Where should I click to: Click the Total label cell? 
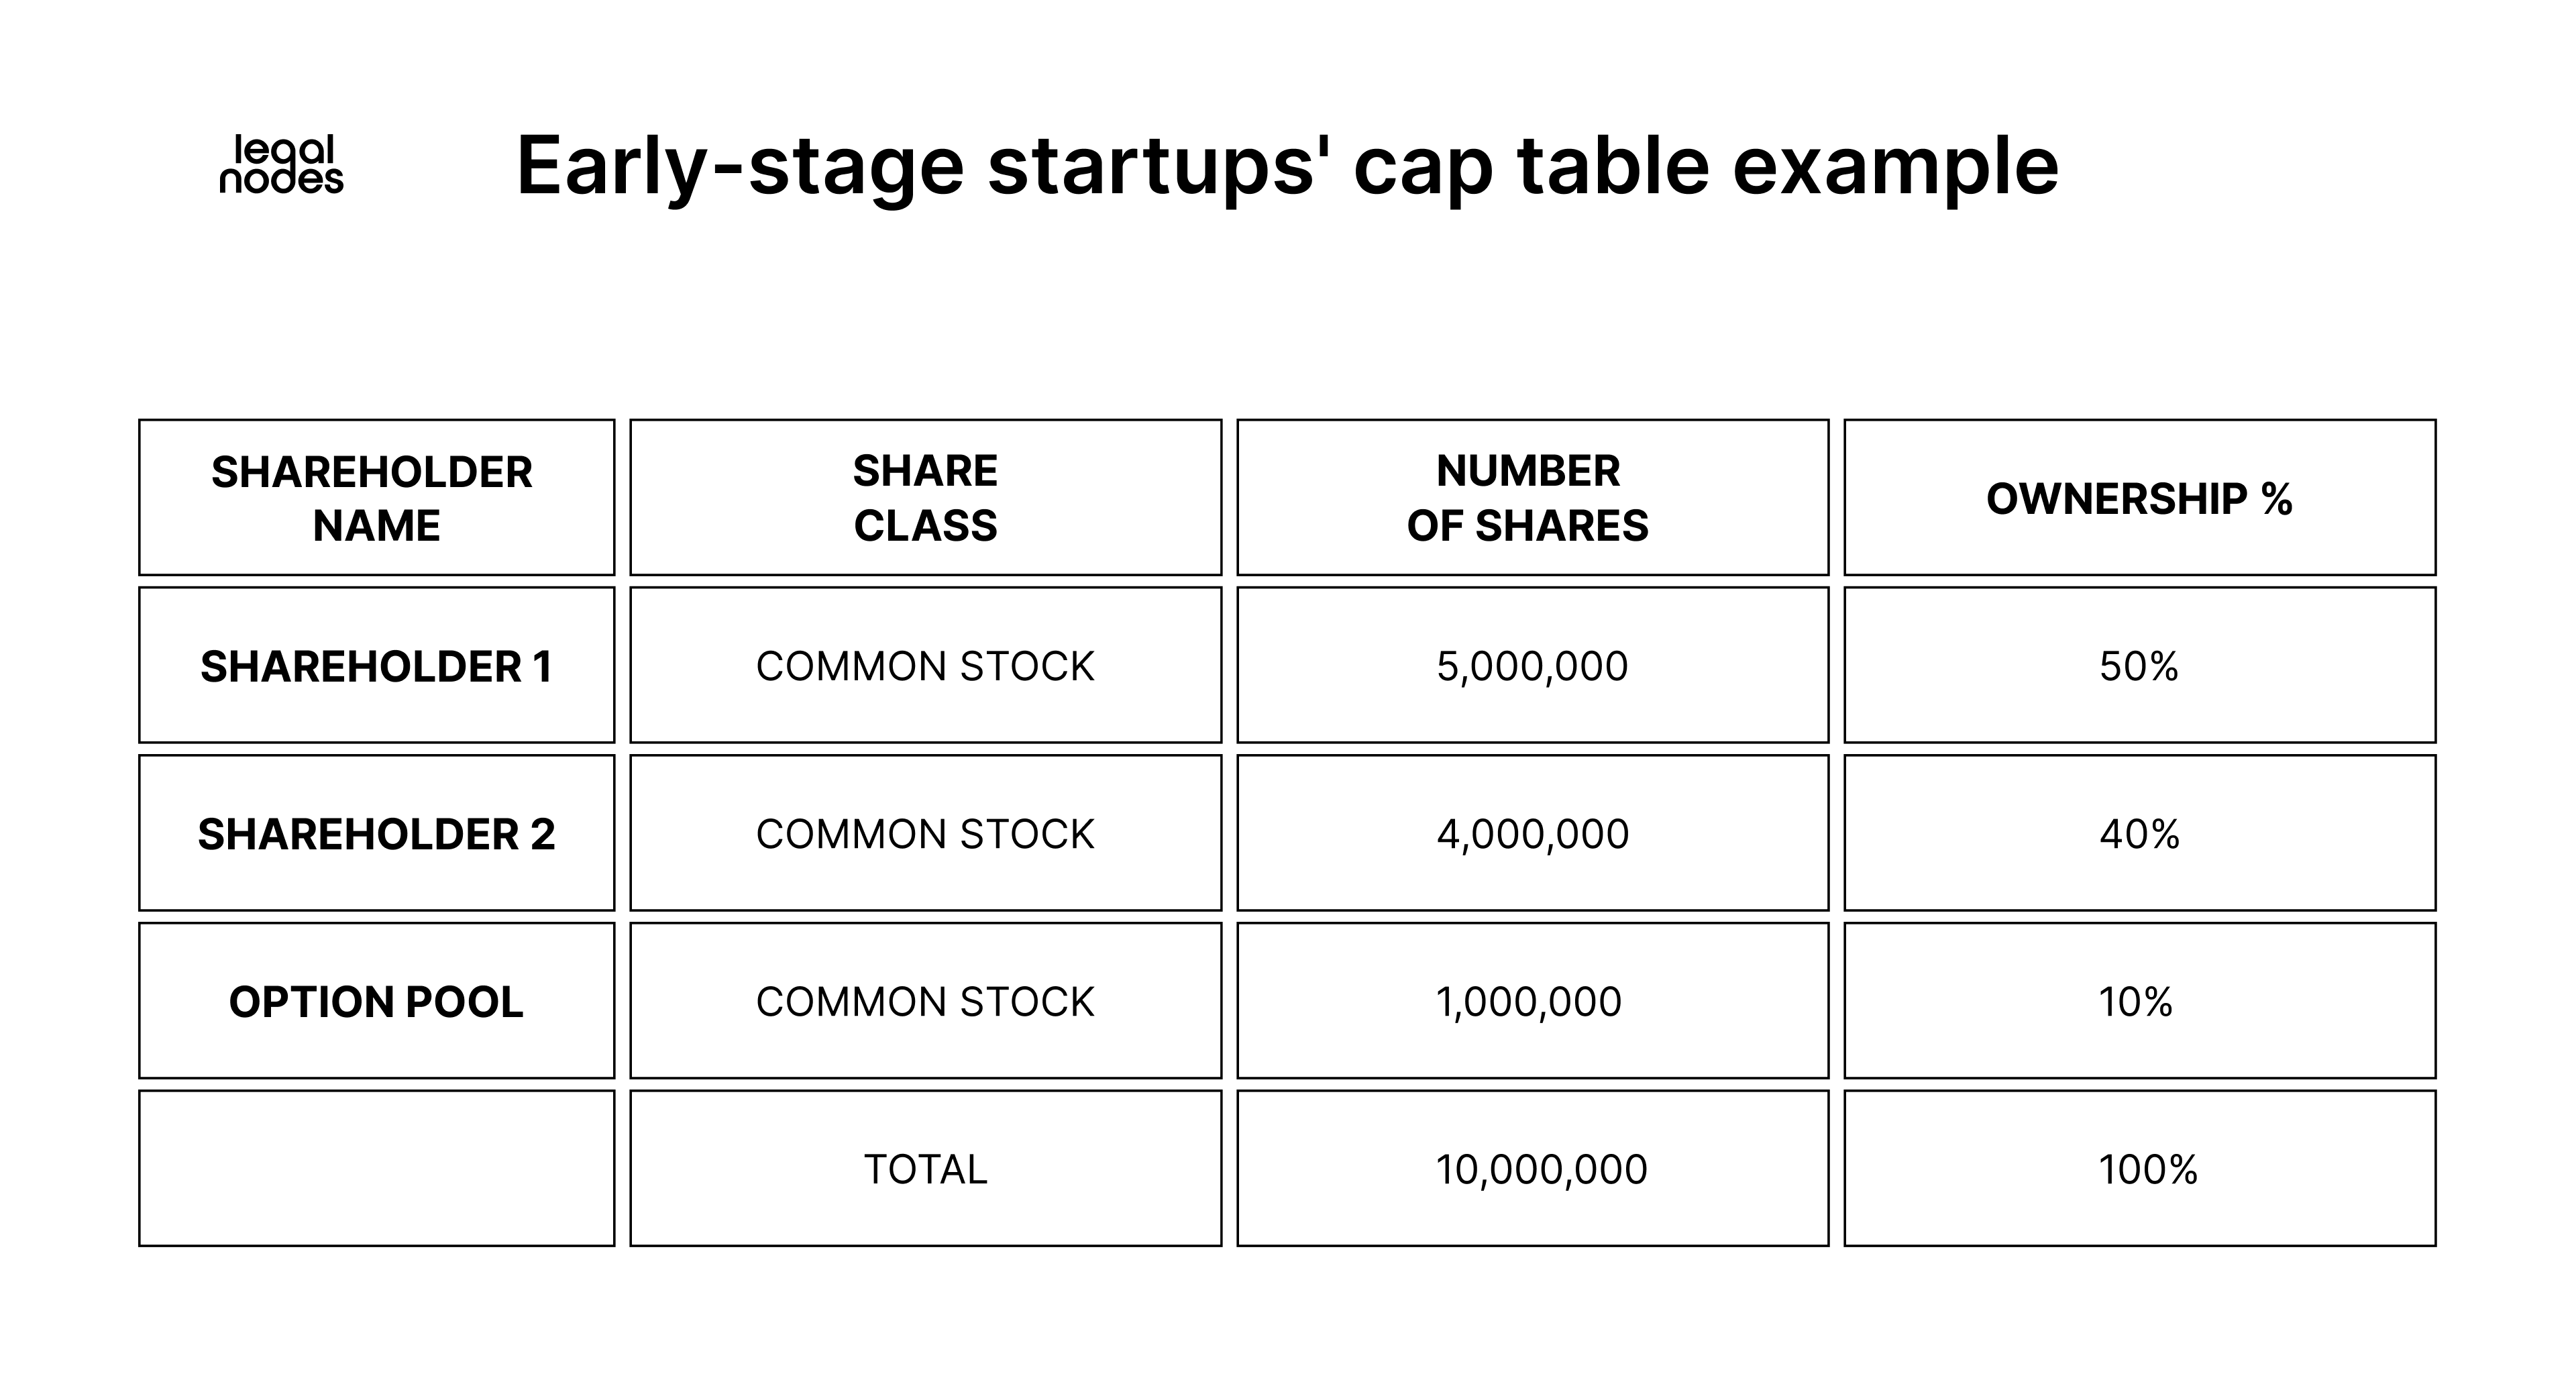click(x=925, y=1169)
